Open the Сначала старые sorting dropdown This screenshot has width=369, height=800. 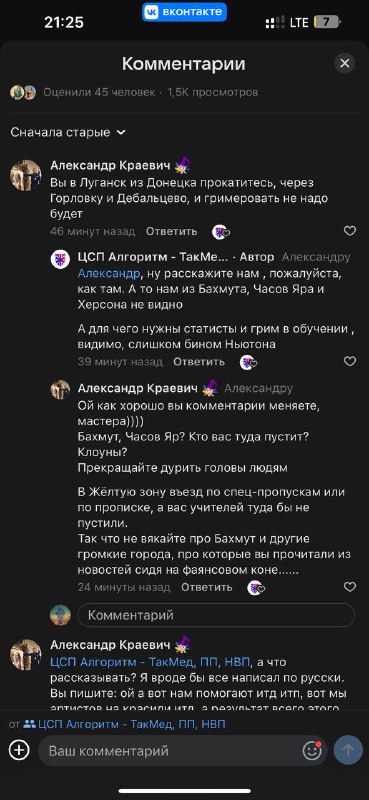68,133
